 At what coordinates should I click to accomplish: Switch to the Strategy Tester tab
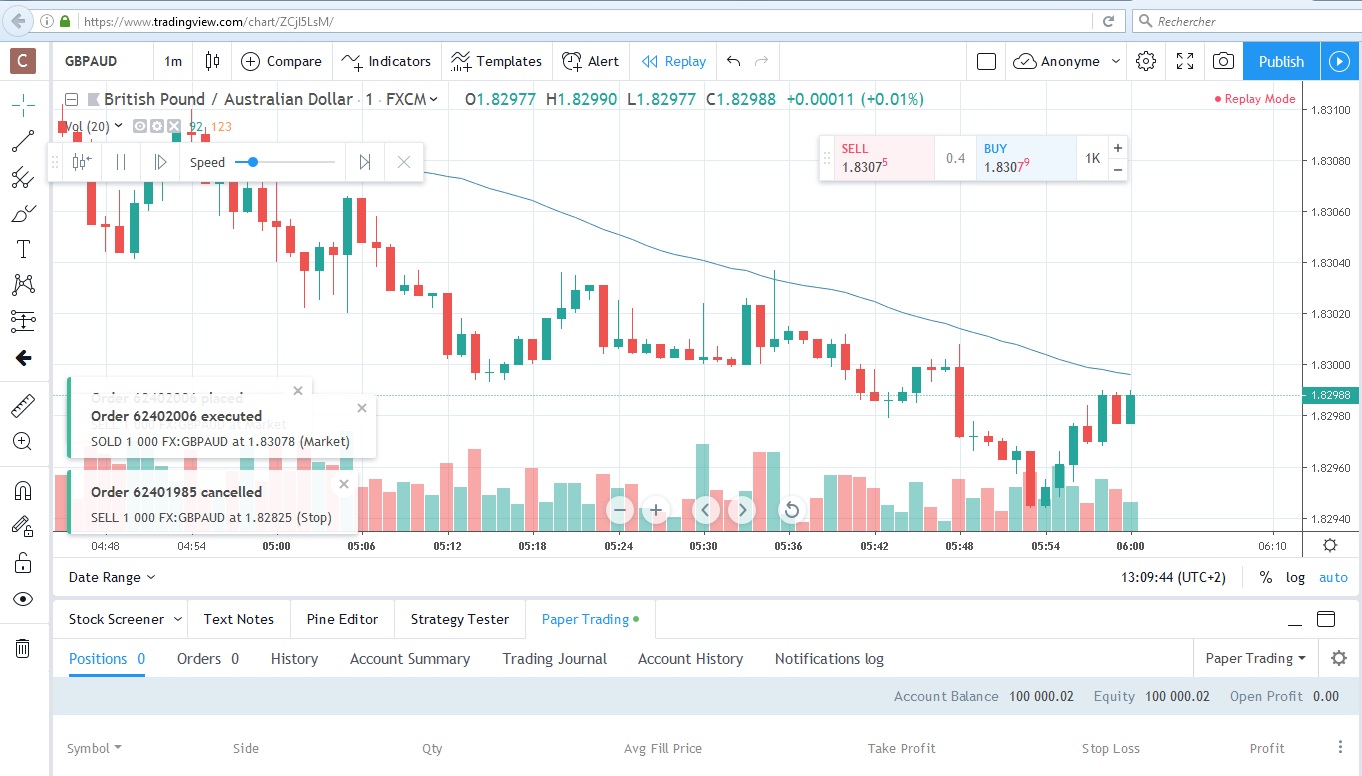click(459, 619)
